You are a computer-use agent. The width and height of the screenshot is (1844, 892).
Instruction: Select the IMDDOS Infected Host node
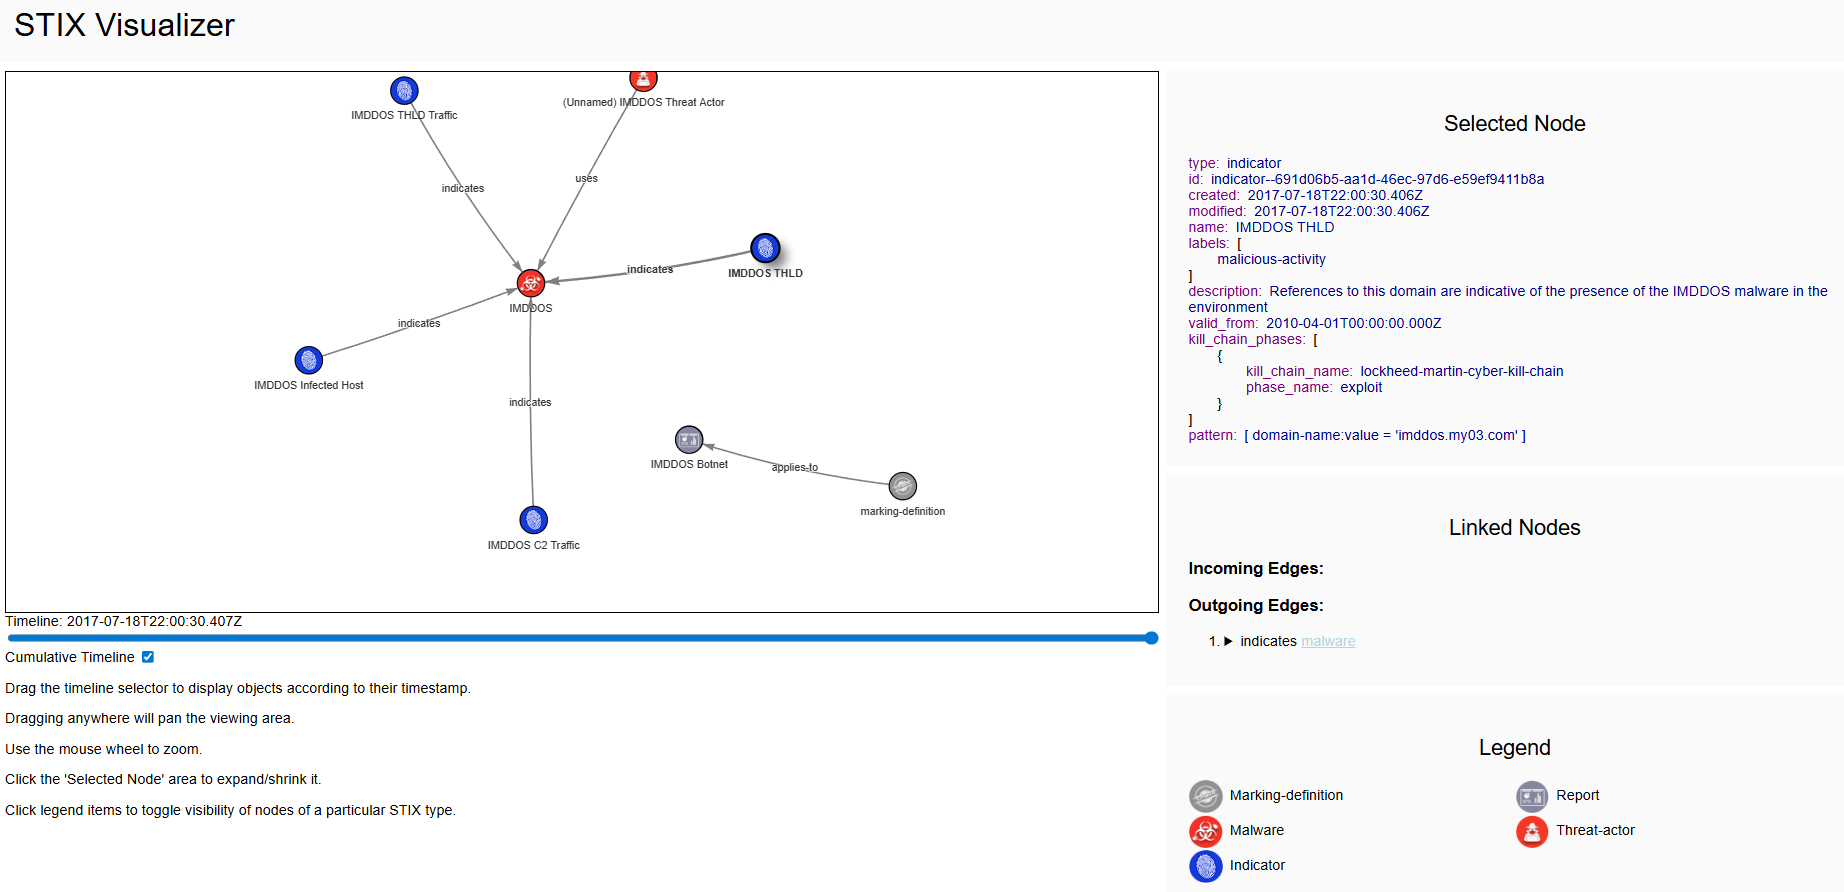coord(309,360)
